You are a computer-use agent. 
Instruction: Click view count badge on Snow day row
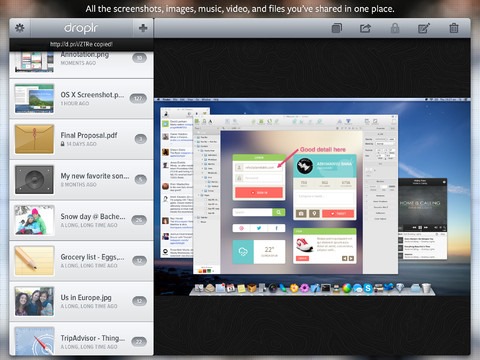139,220
